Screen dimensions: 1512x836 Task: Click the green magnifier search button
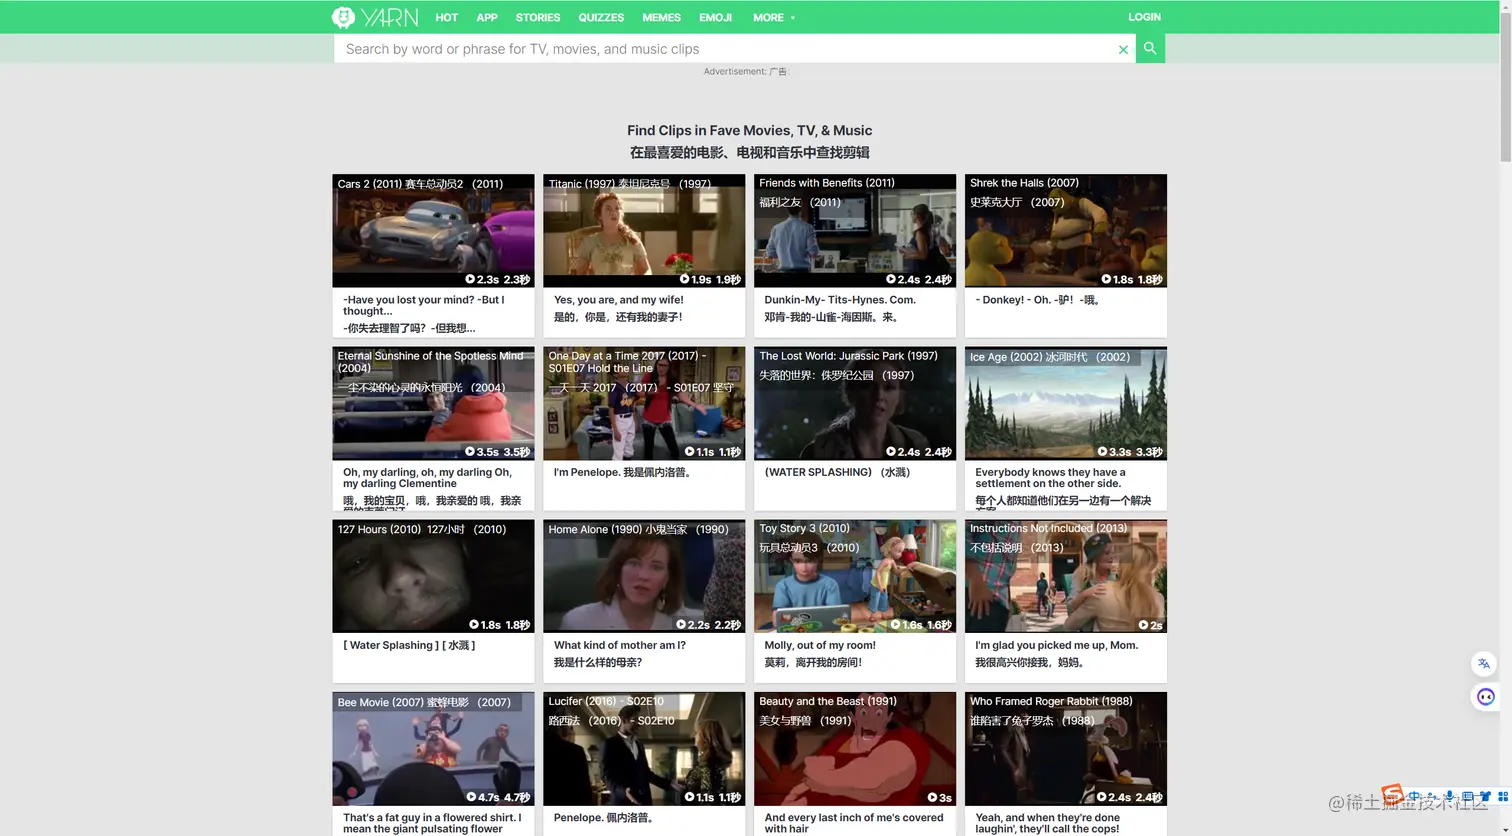point(1150,48)
